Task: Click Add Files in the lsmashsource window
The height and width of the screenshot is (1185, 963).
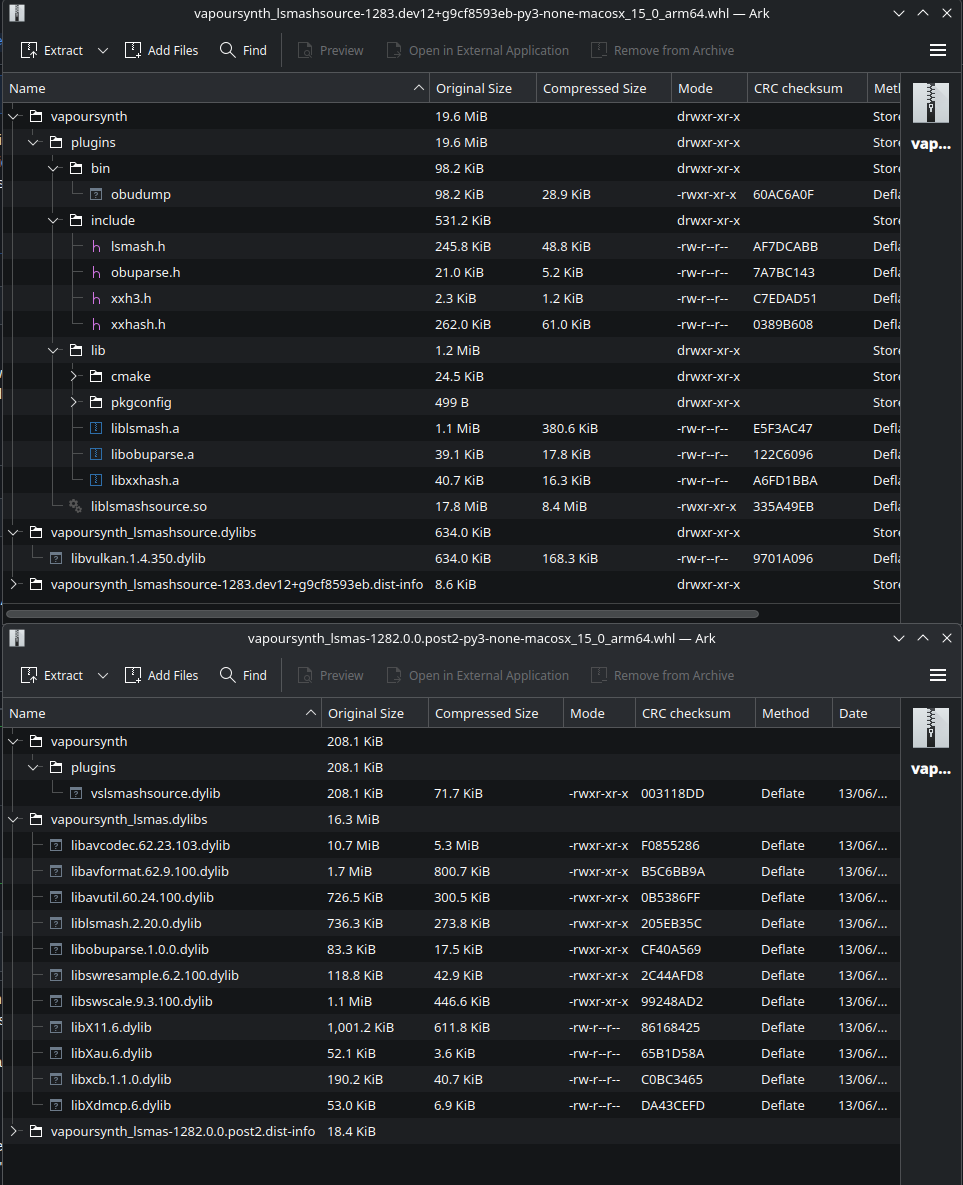Action: pyautogui.click(x=161, y=51)
